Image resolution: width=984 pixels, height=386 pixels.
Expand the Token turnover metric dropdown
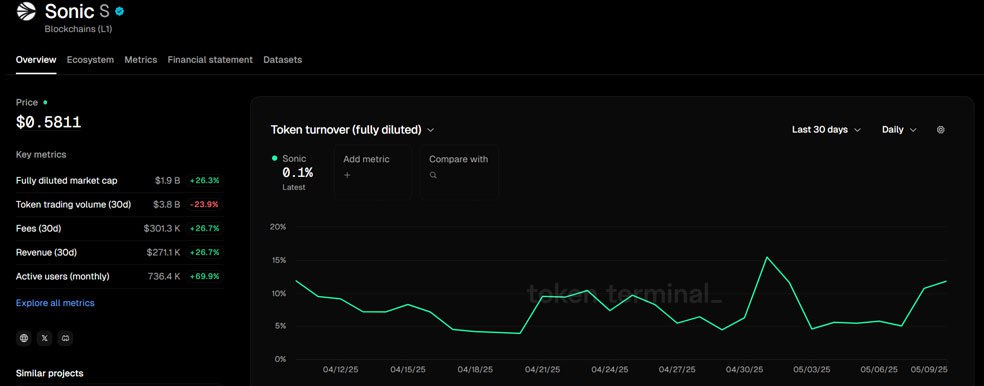point(352,130)
